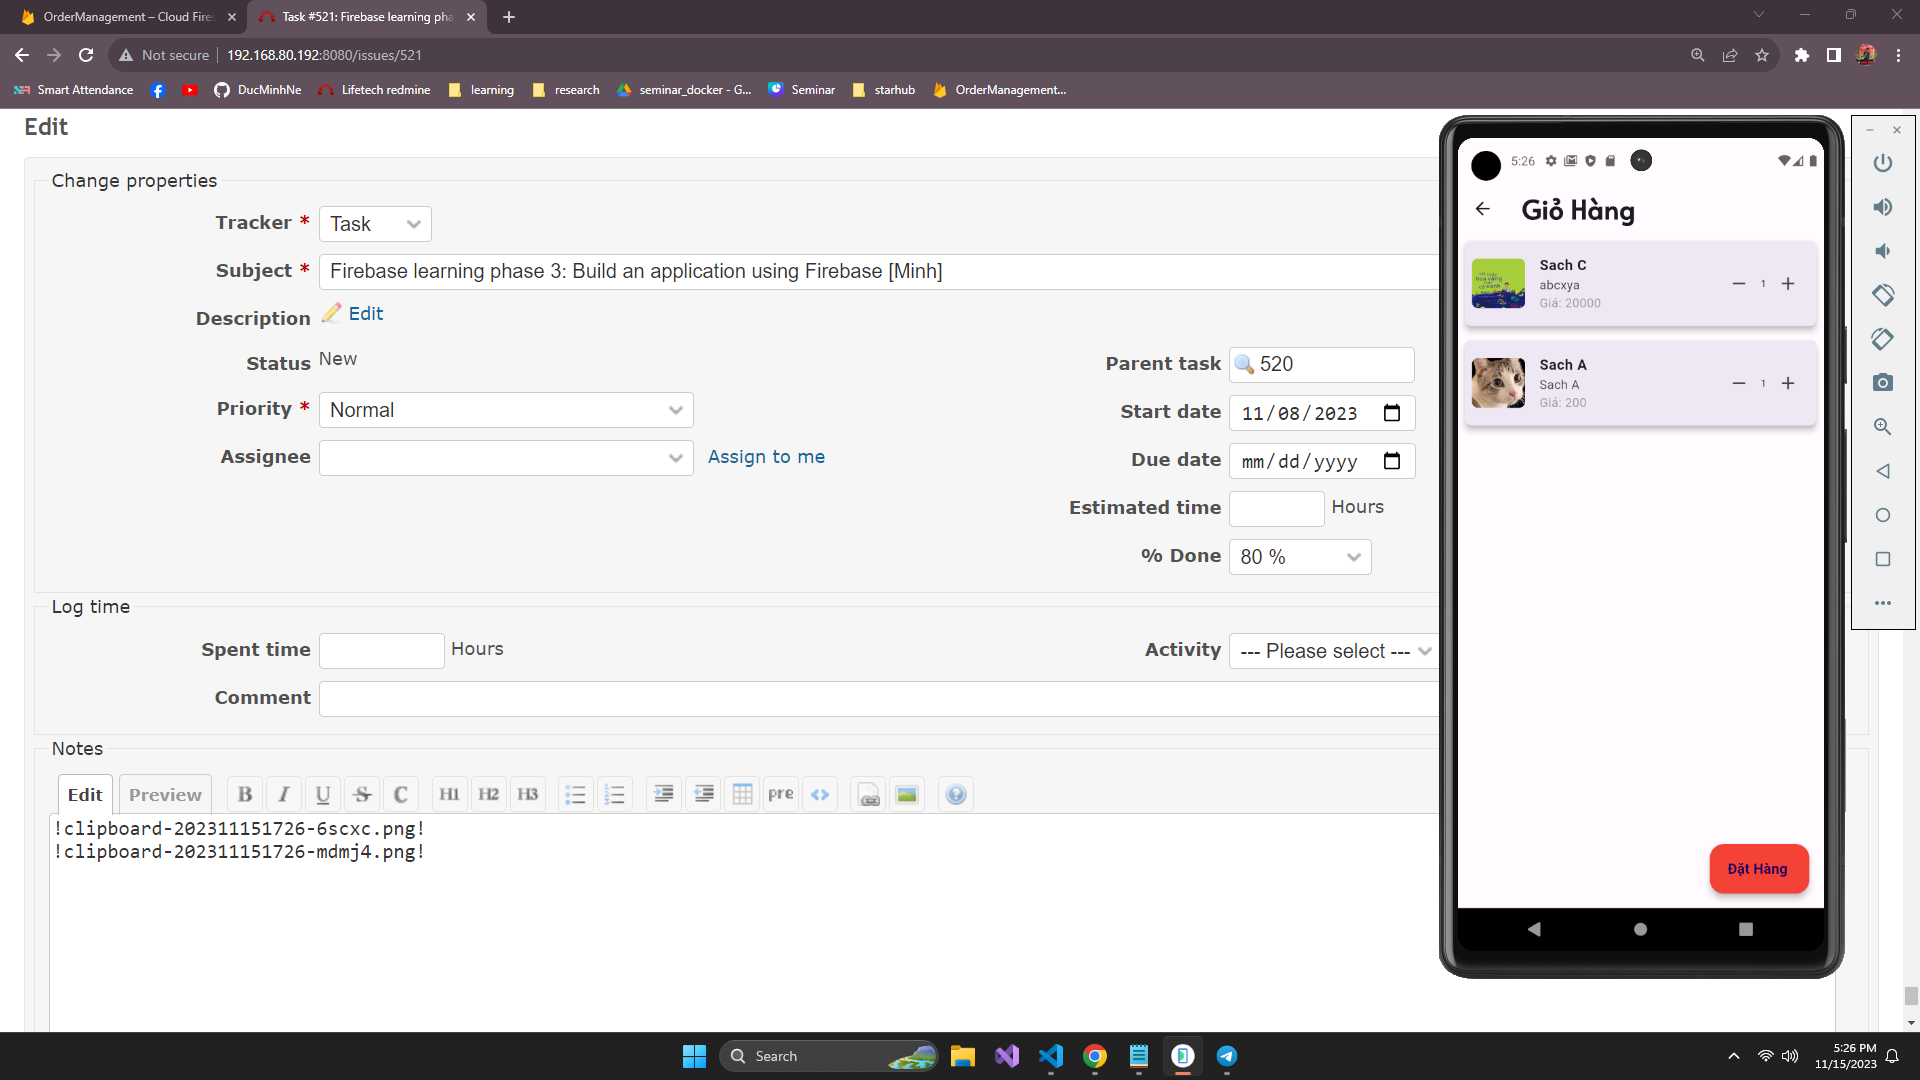Click the Assign to me link
This screenshot has width=1920, height=1080.
click(x=766, y=457)
